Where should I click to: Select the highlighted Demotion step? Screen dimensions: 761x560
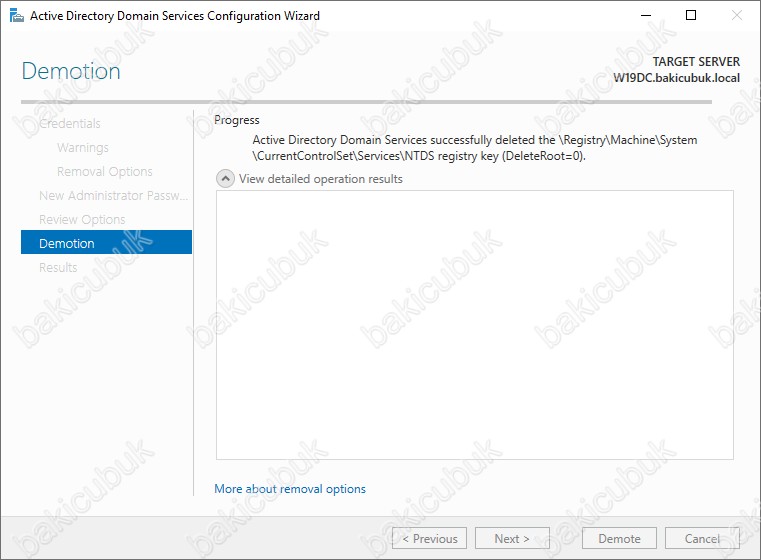click(106, 242)
